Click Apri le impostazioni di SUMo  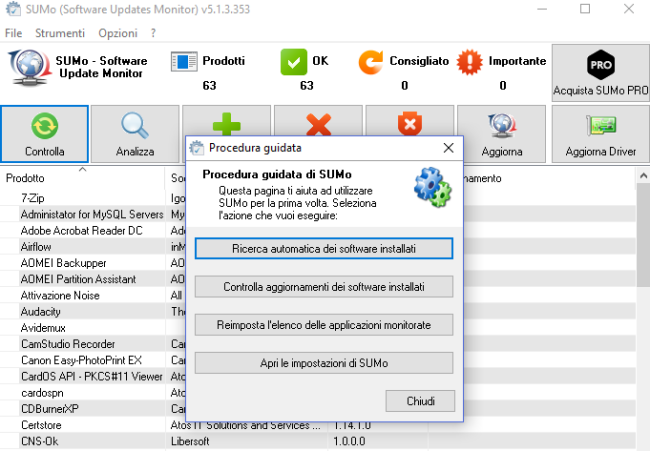(x=324, y=363)
